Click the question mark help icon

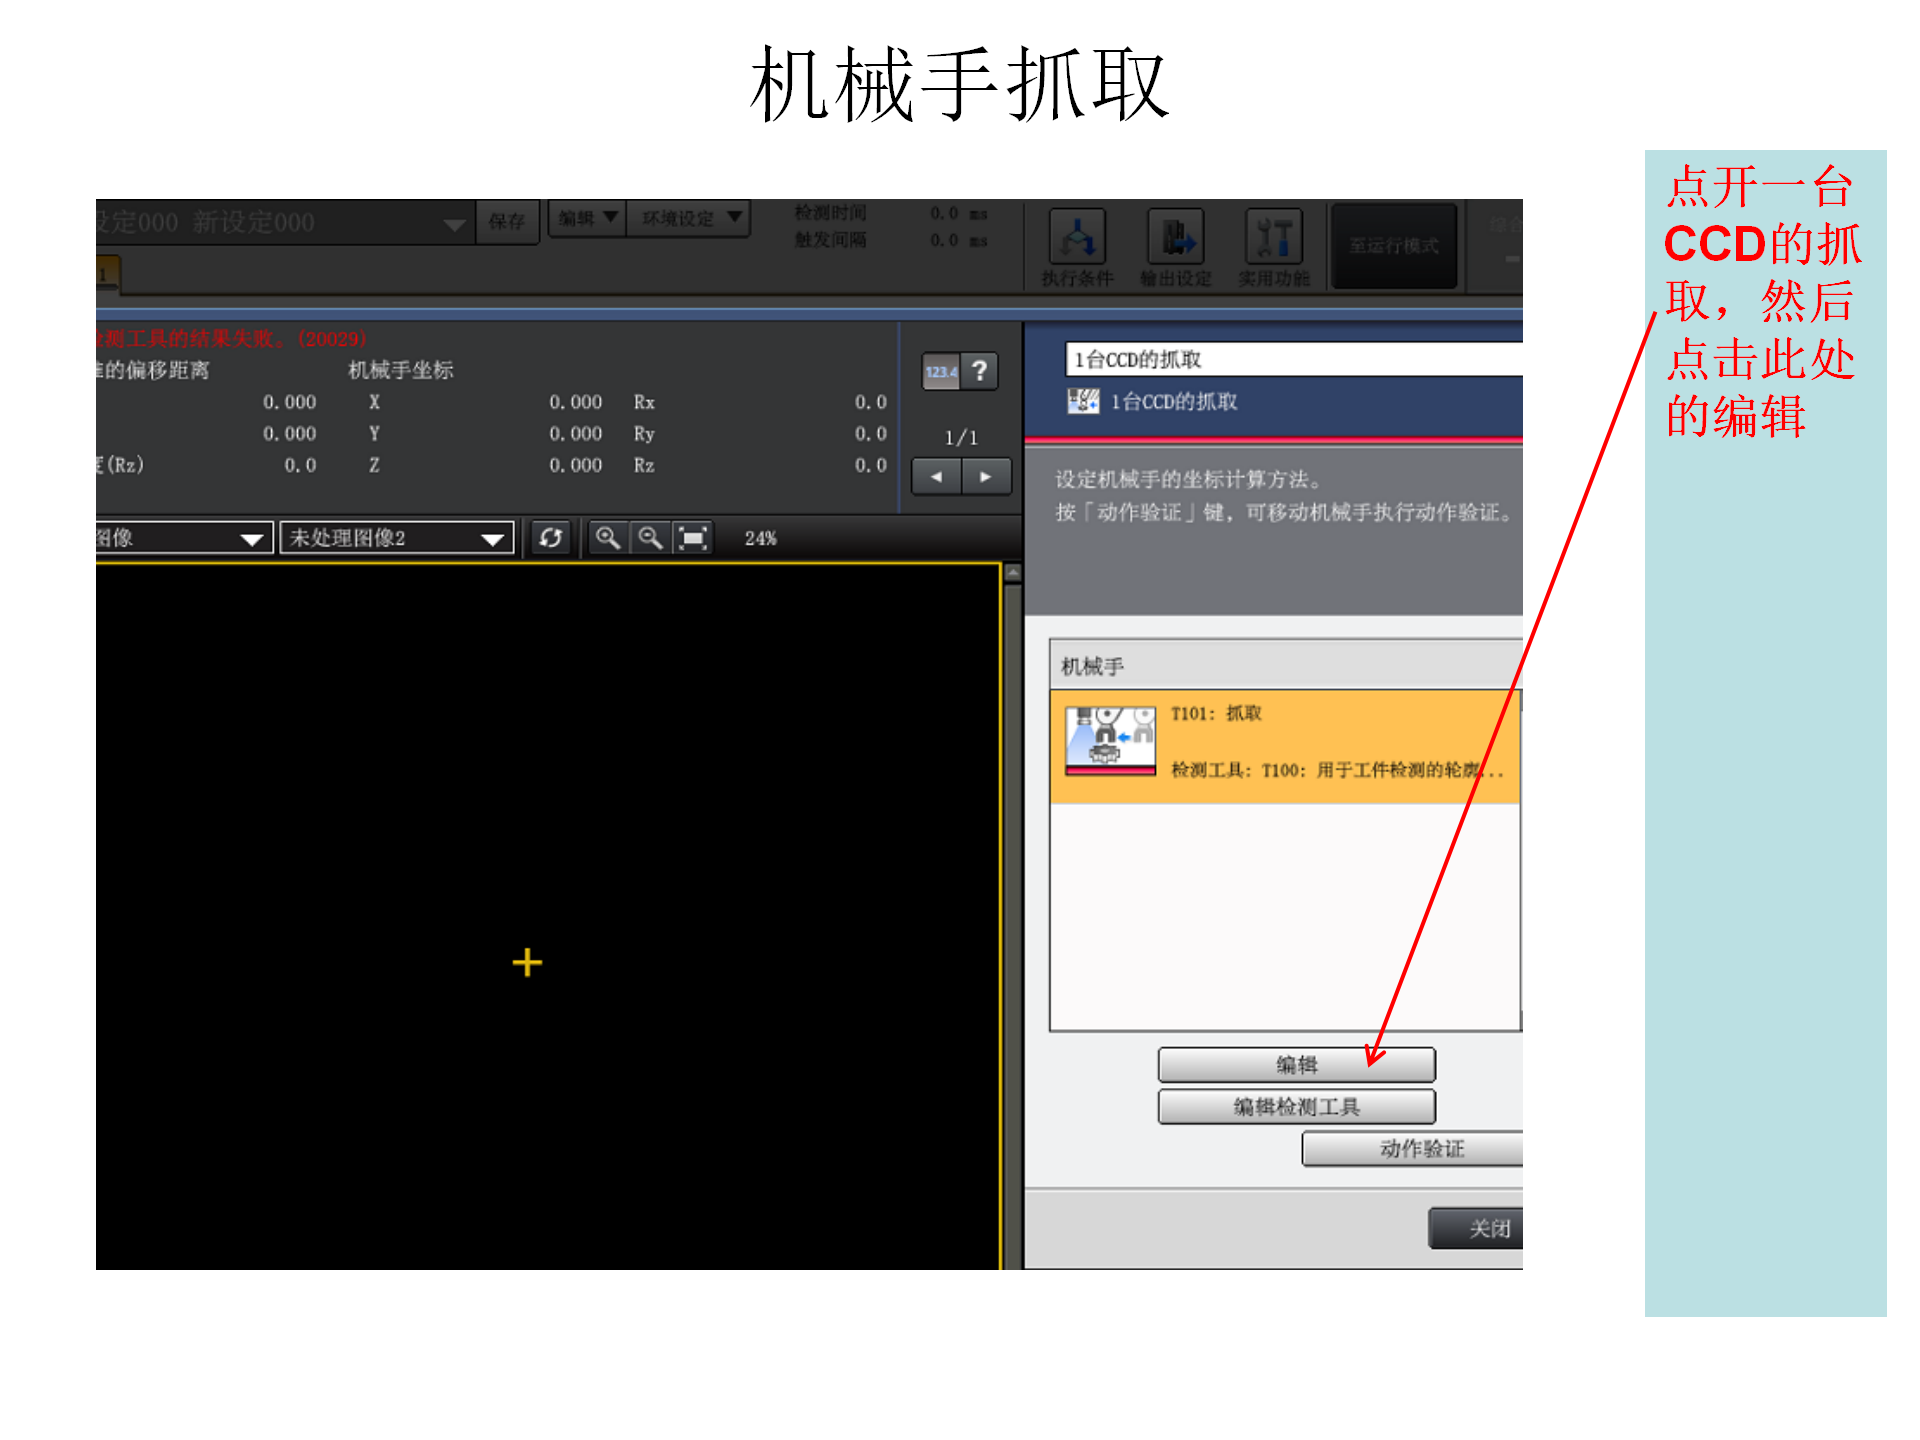[x=980, y=372]
